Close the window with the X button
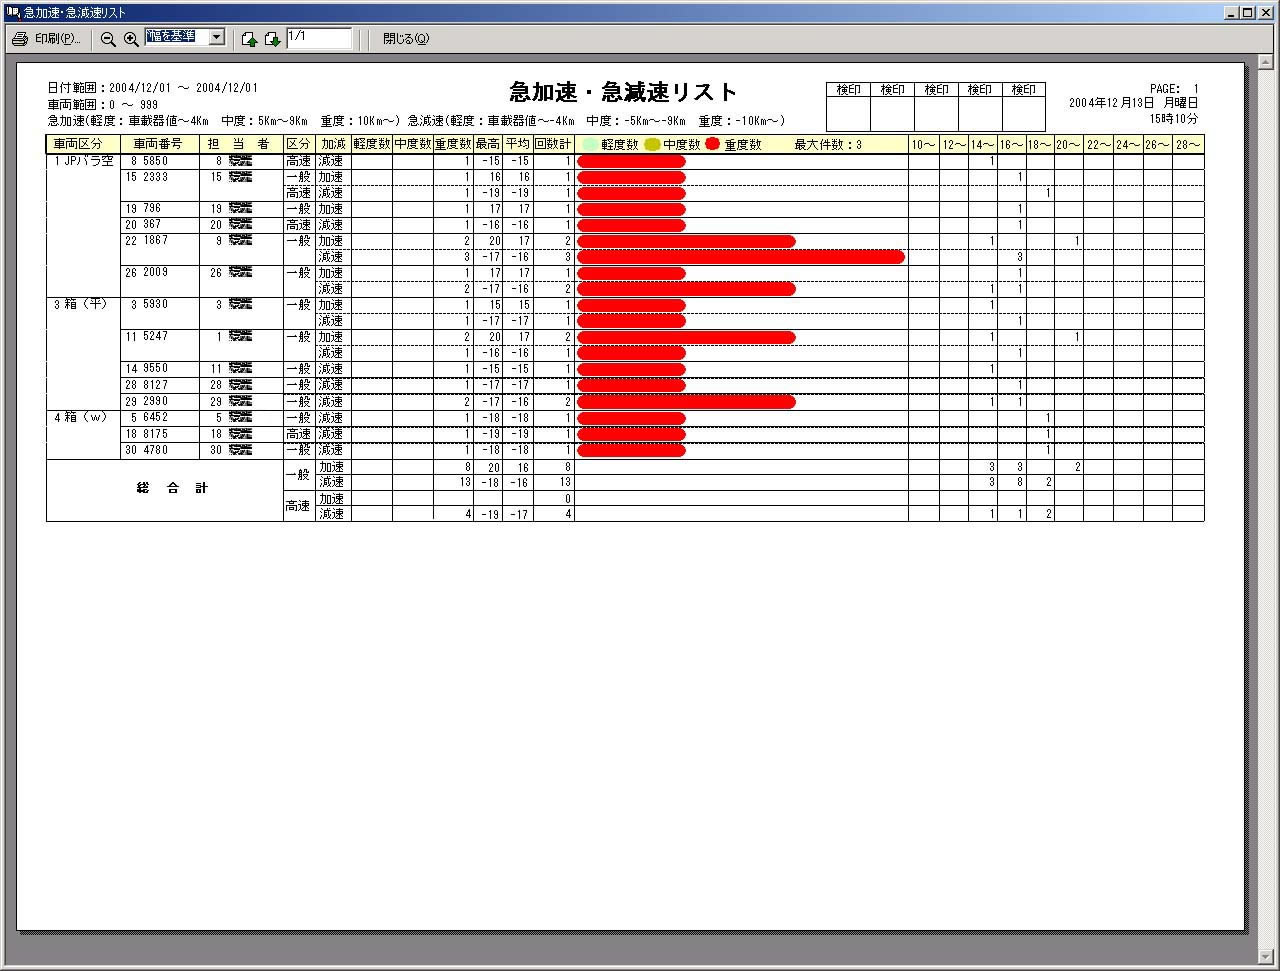Image resolution: width=1280 pixels, height=971 pixels. click(x=1264, y=12)
